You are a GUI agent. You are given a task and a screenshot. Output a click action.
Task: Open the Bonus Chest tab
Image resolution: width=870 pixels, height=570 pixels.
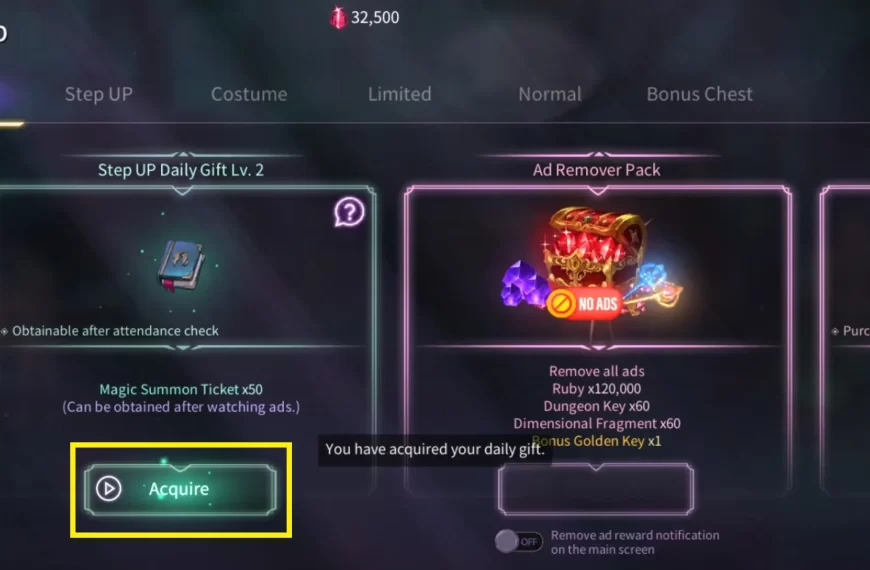tap(700, 94)
